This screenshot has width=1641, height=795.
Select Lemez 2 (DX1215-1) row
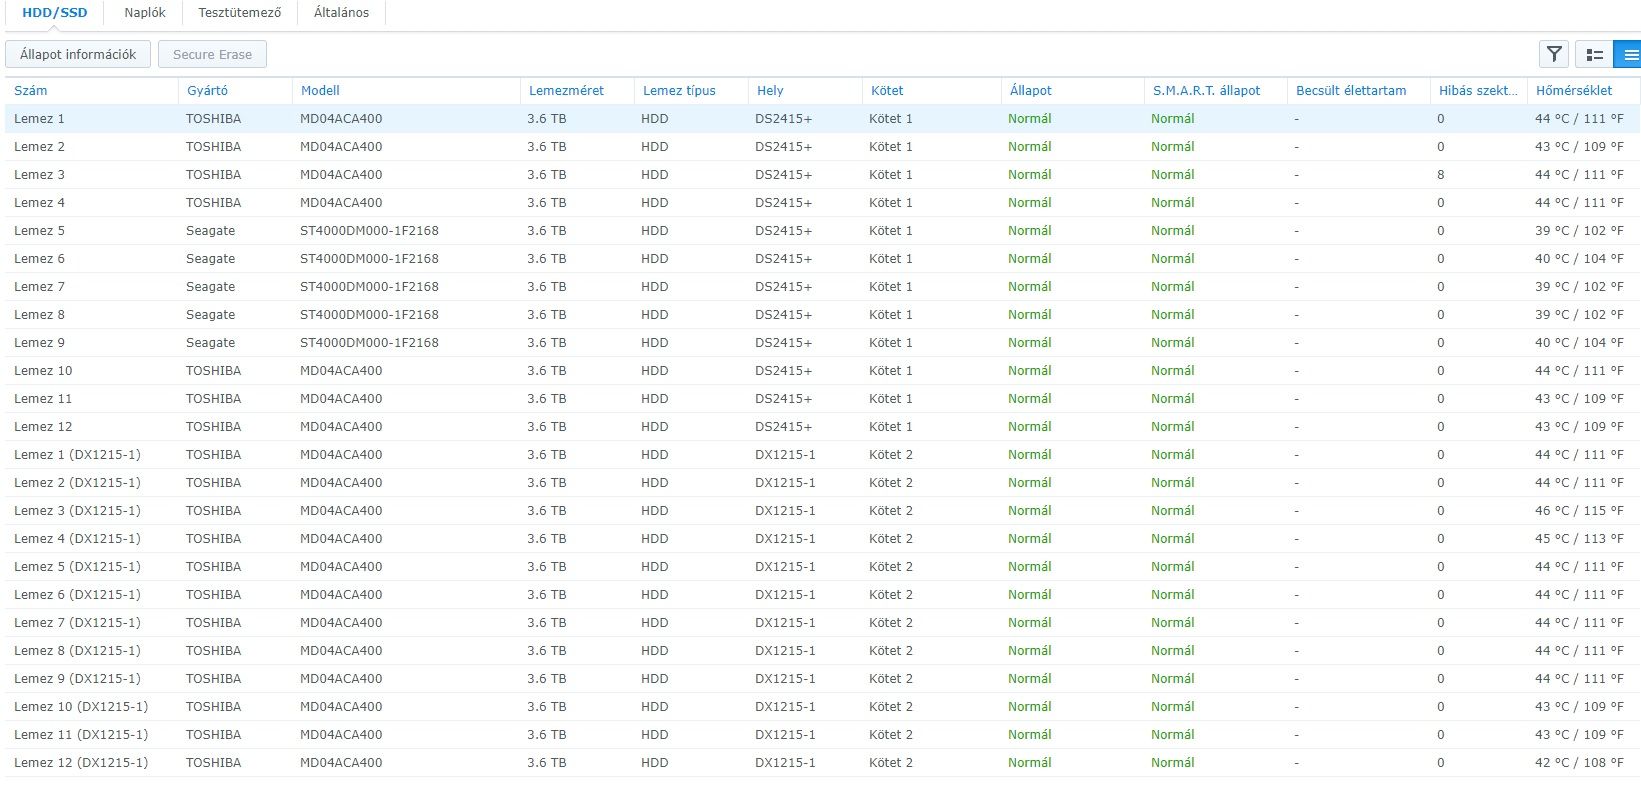pos(823,482)
